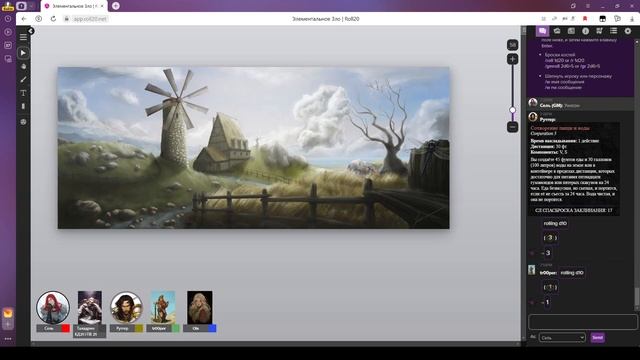640x360 pixels.
Task: Click the green swatch beside tr00per
Action: click(x=176, y=328)
